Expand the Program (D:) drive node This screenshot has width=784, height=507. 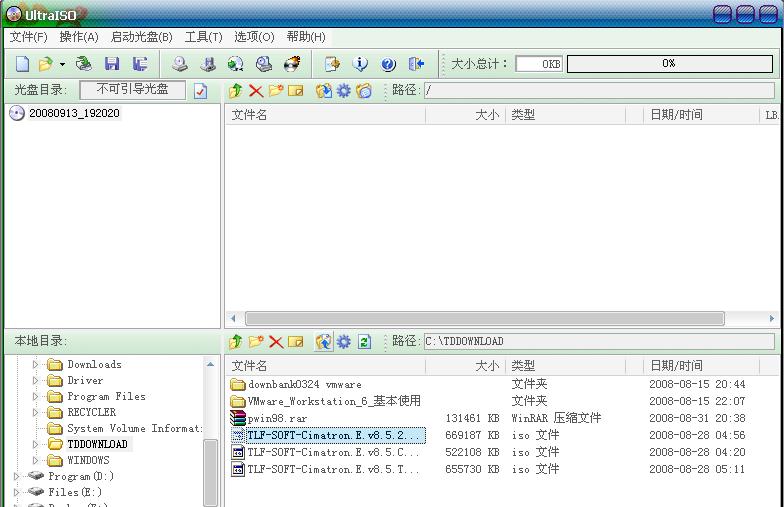tap(16, 476)
